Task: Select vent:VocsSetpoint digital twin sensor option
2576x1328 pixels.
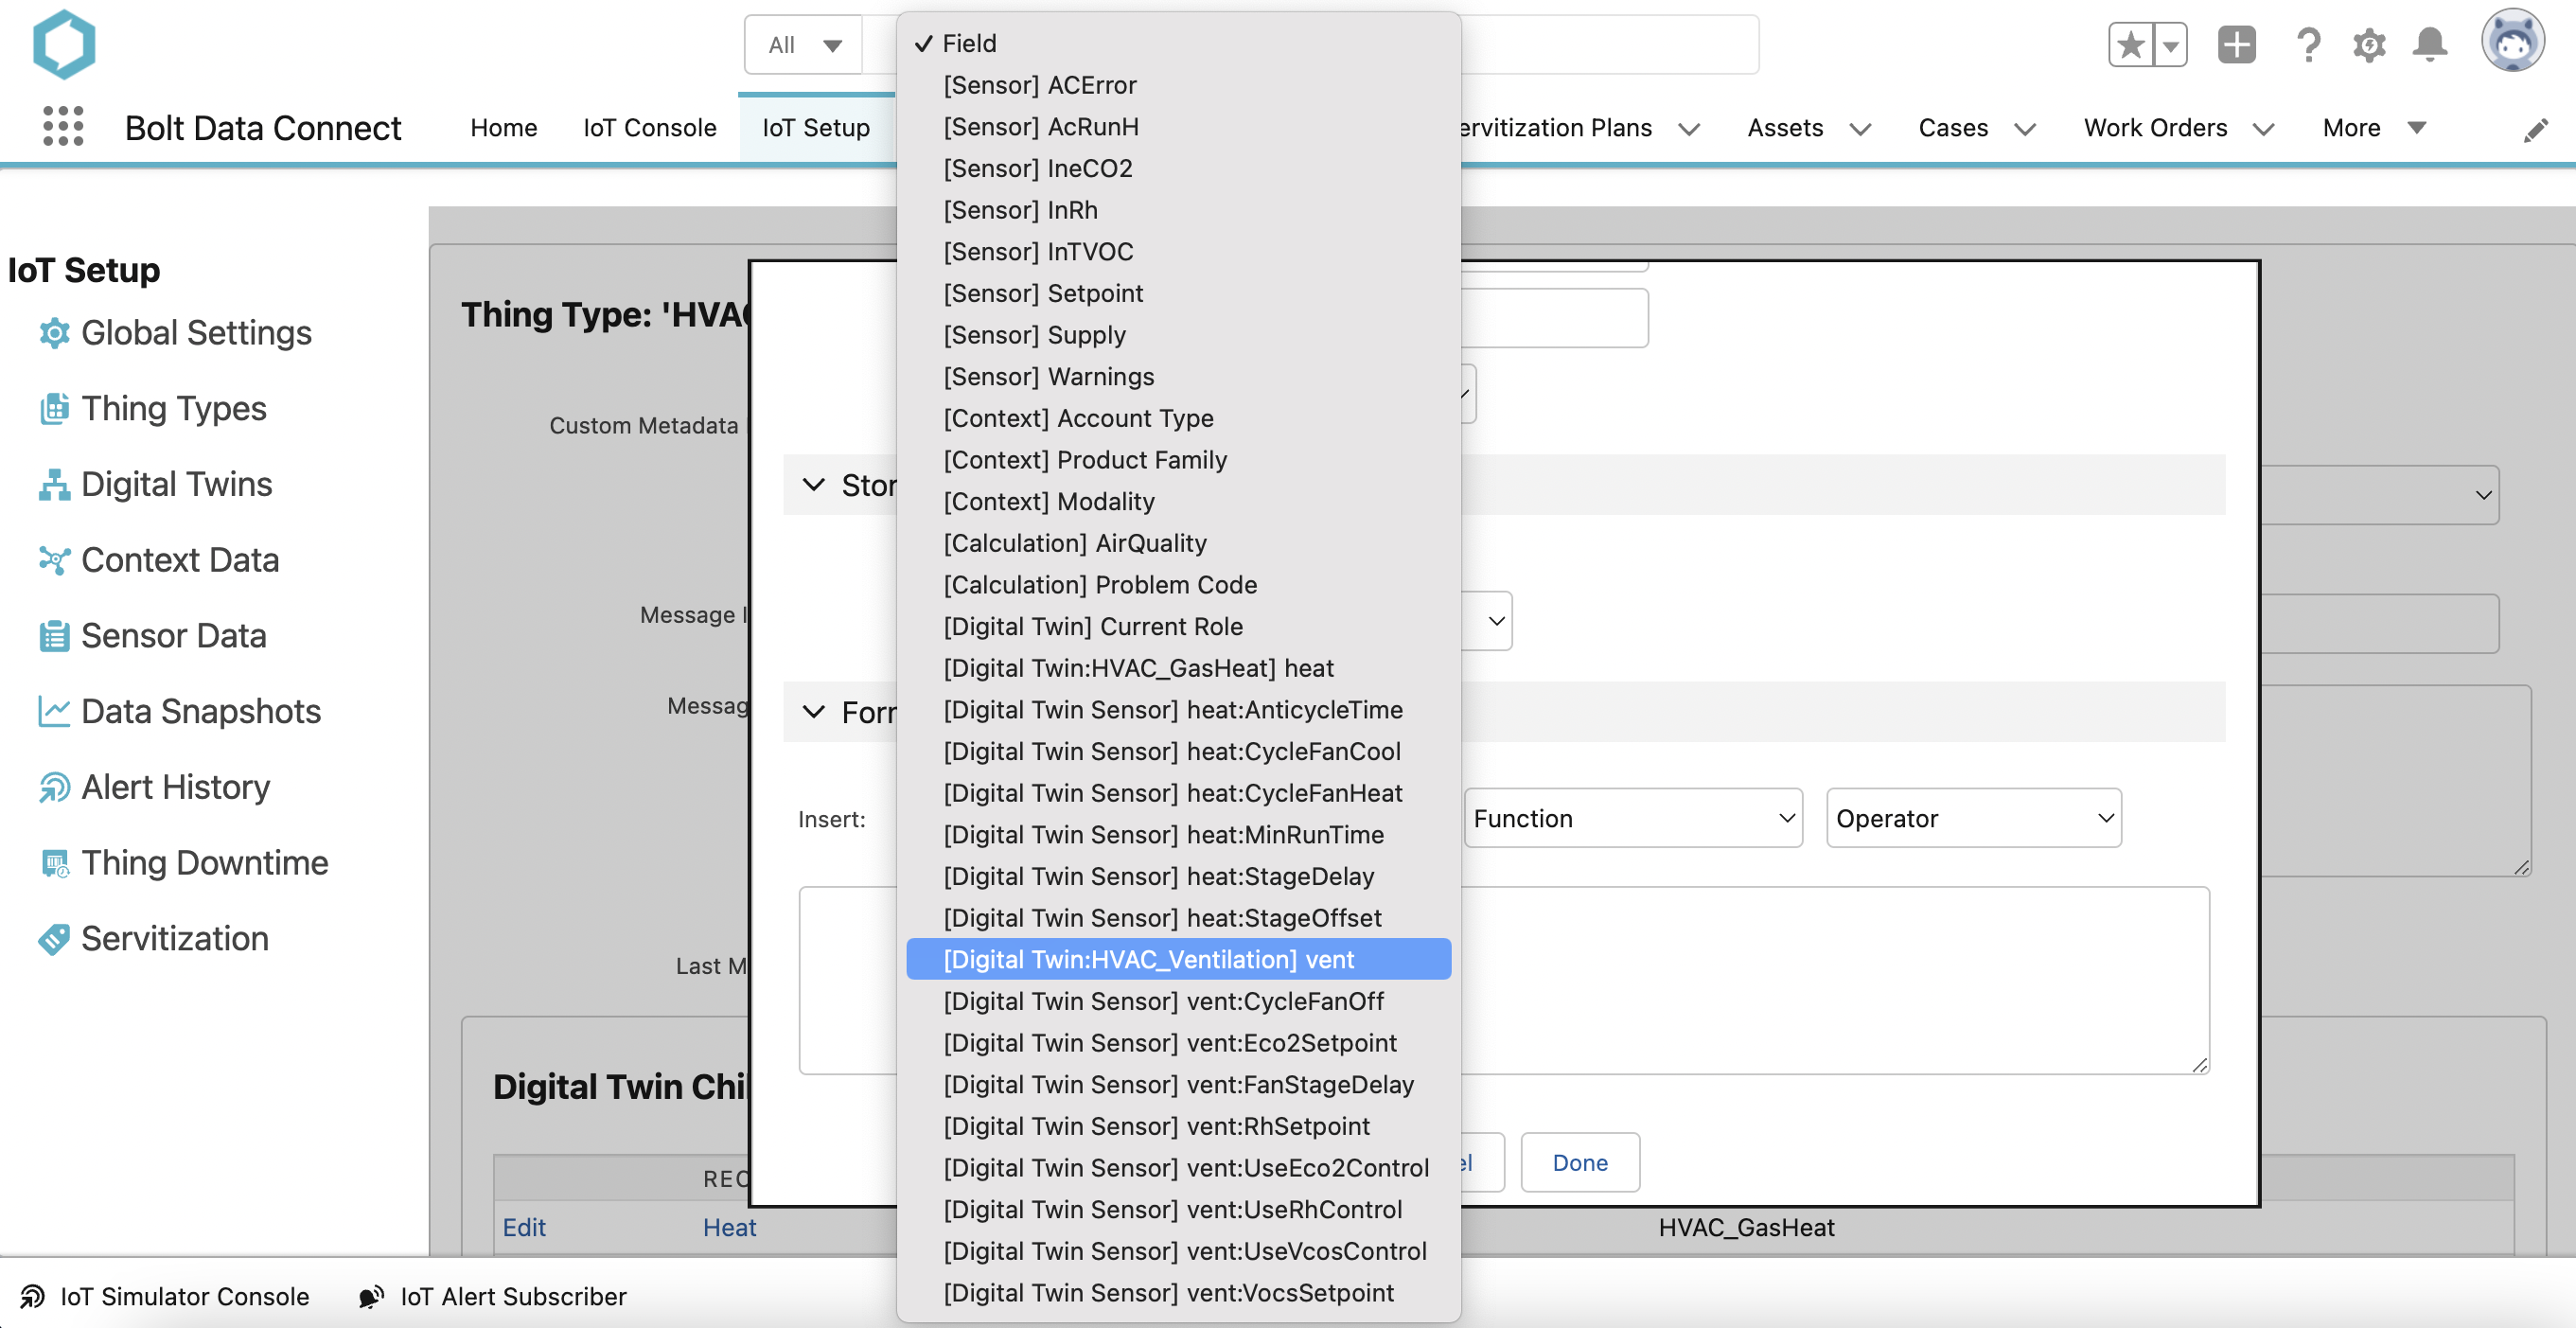Action: point(1178,1293)
